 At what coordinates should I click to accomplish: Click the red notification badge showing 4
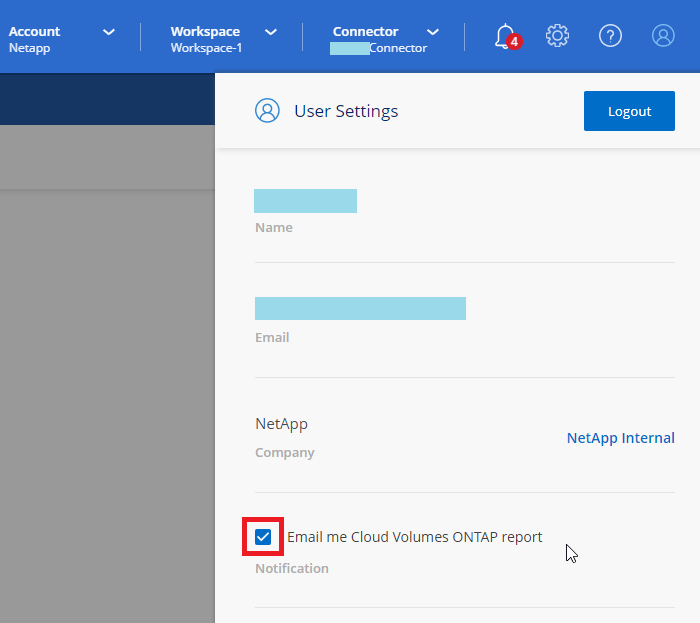(514, 42)
